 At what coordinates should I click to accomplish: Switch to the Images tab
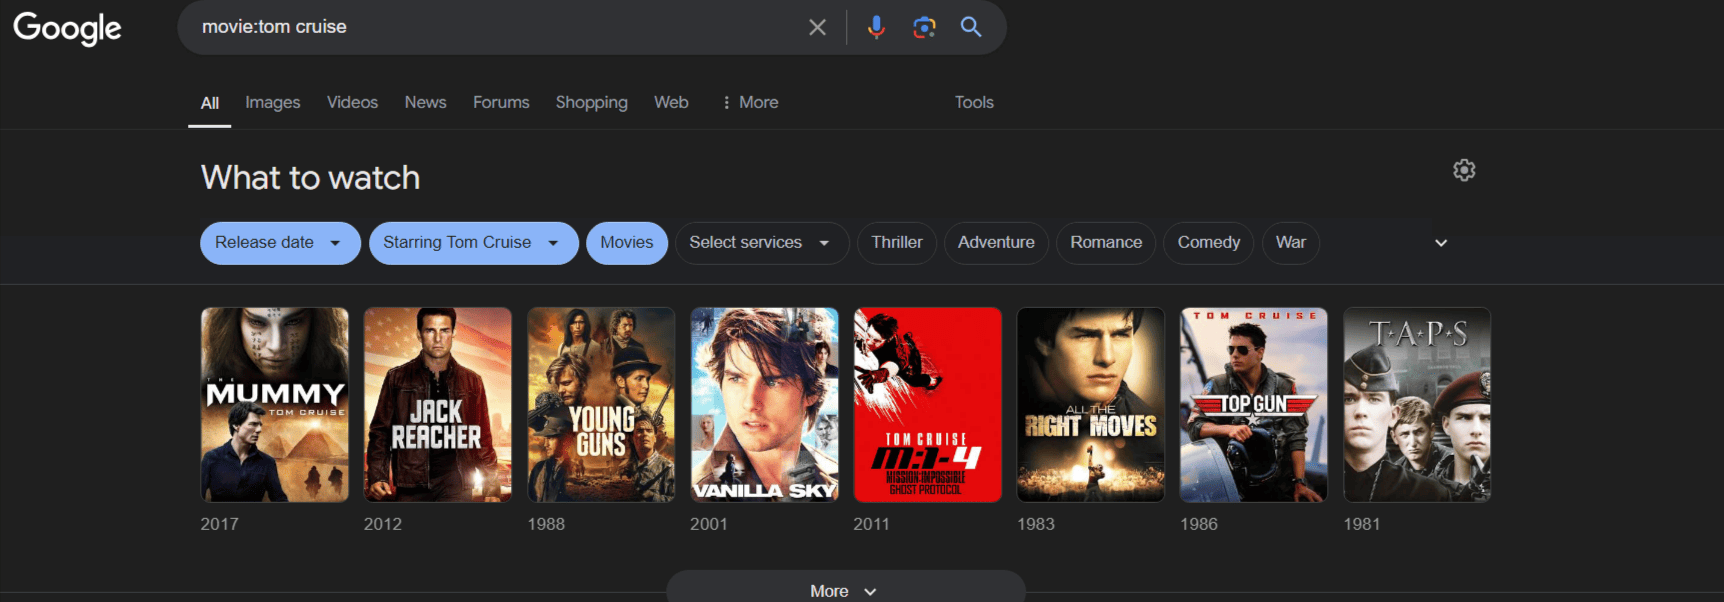point(272,102)
